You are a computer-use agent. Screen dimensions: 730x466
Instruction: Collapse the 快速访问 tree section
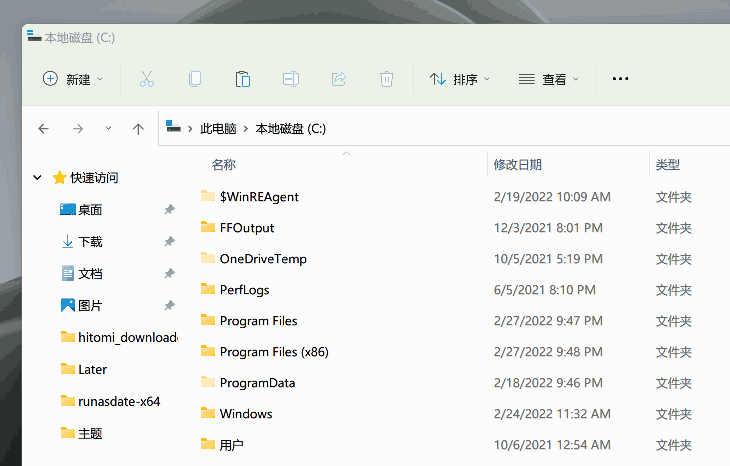37,178
